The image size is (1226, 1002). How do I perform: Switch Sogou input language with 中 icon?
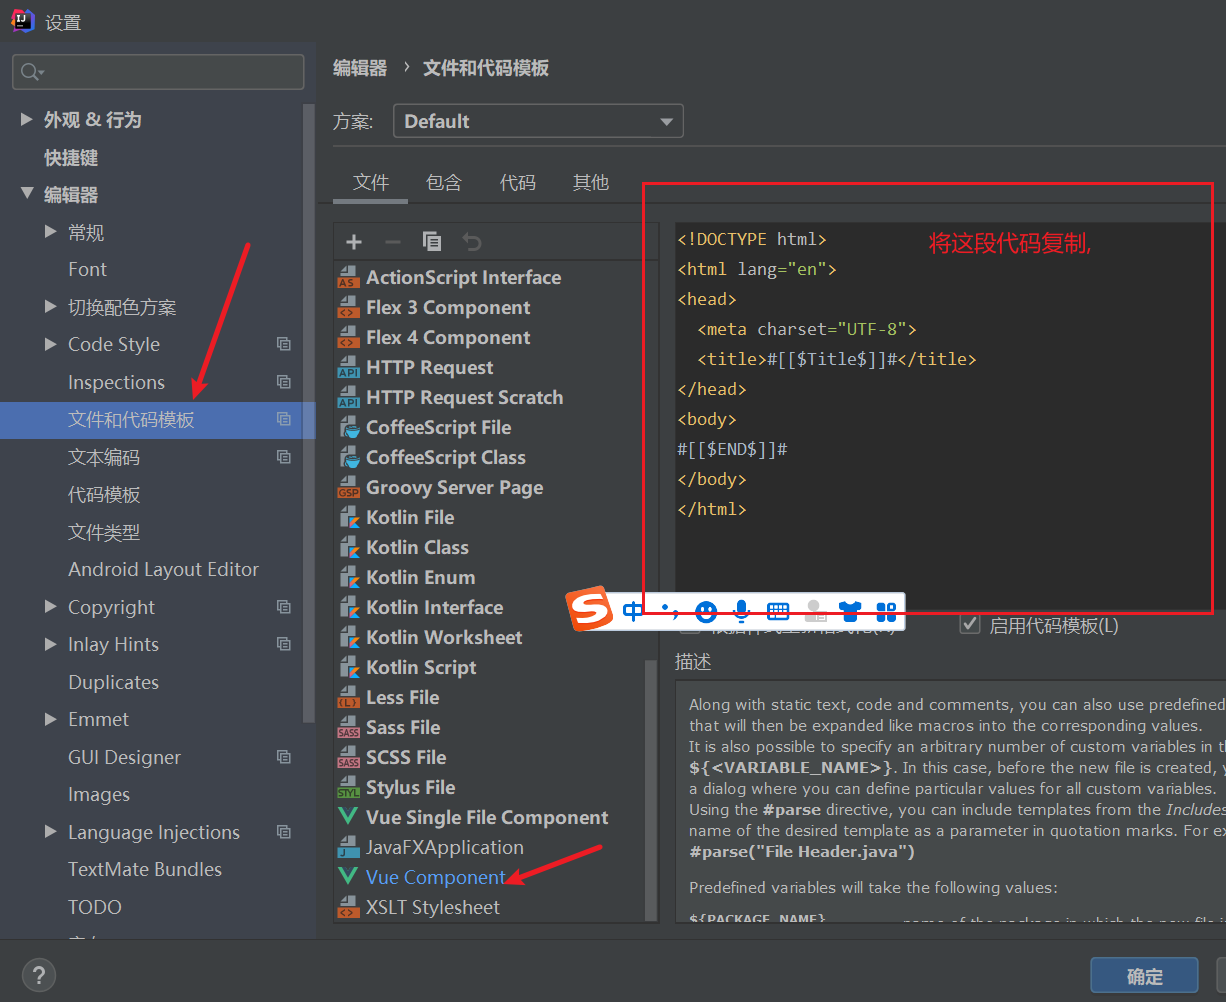pos(633,611)
